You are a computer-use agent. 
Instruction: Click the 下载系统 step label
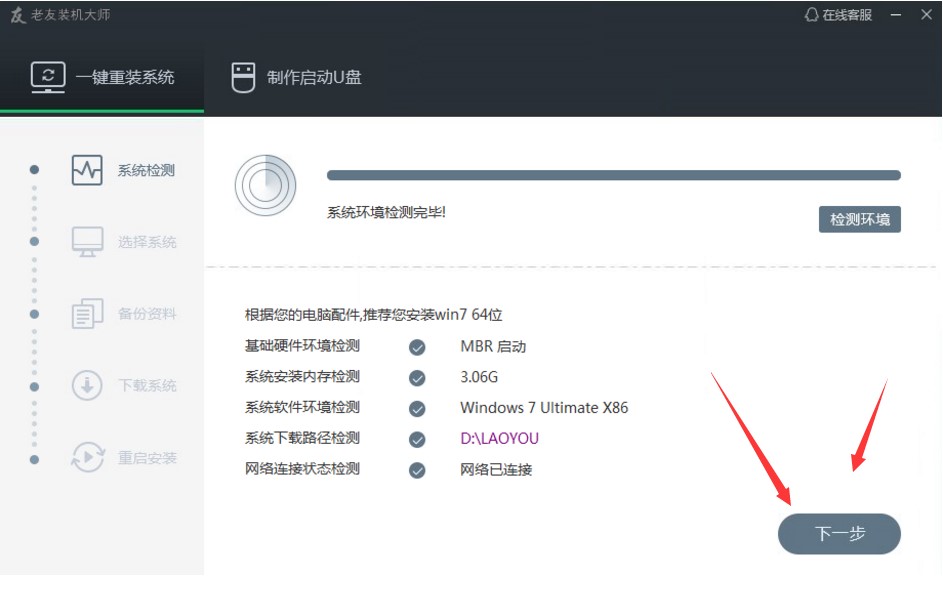pos(147,386)
